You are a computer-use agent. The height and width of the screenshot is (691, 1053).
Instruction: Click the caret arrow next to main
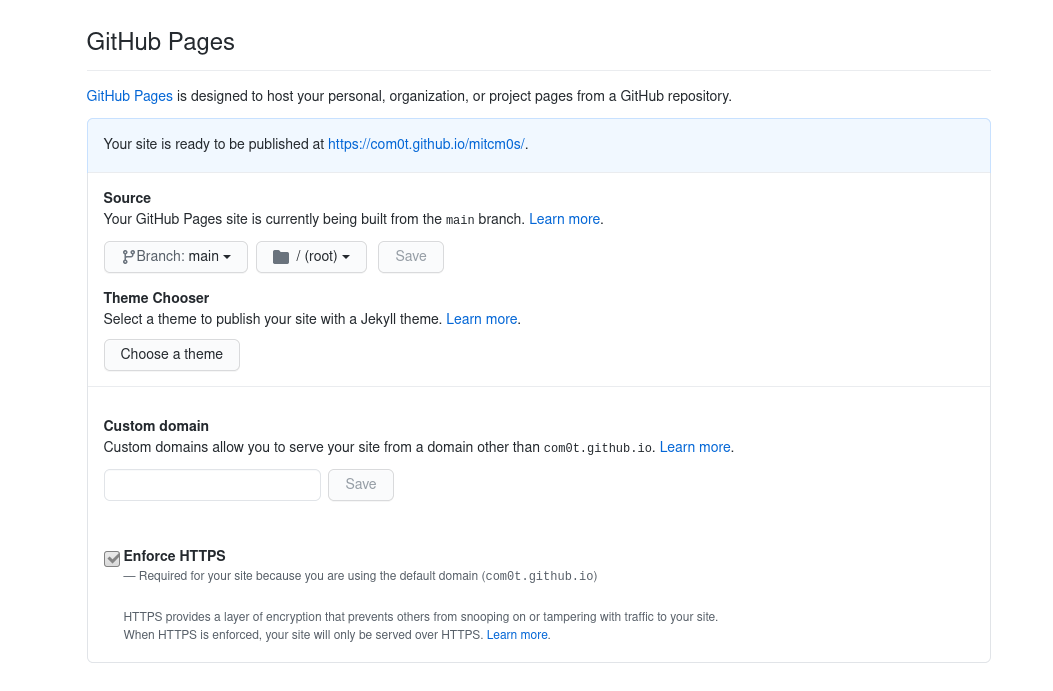pyautogui.click(x=228, y=257)
